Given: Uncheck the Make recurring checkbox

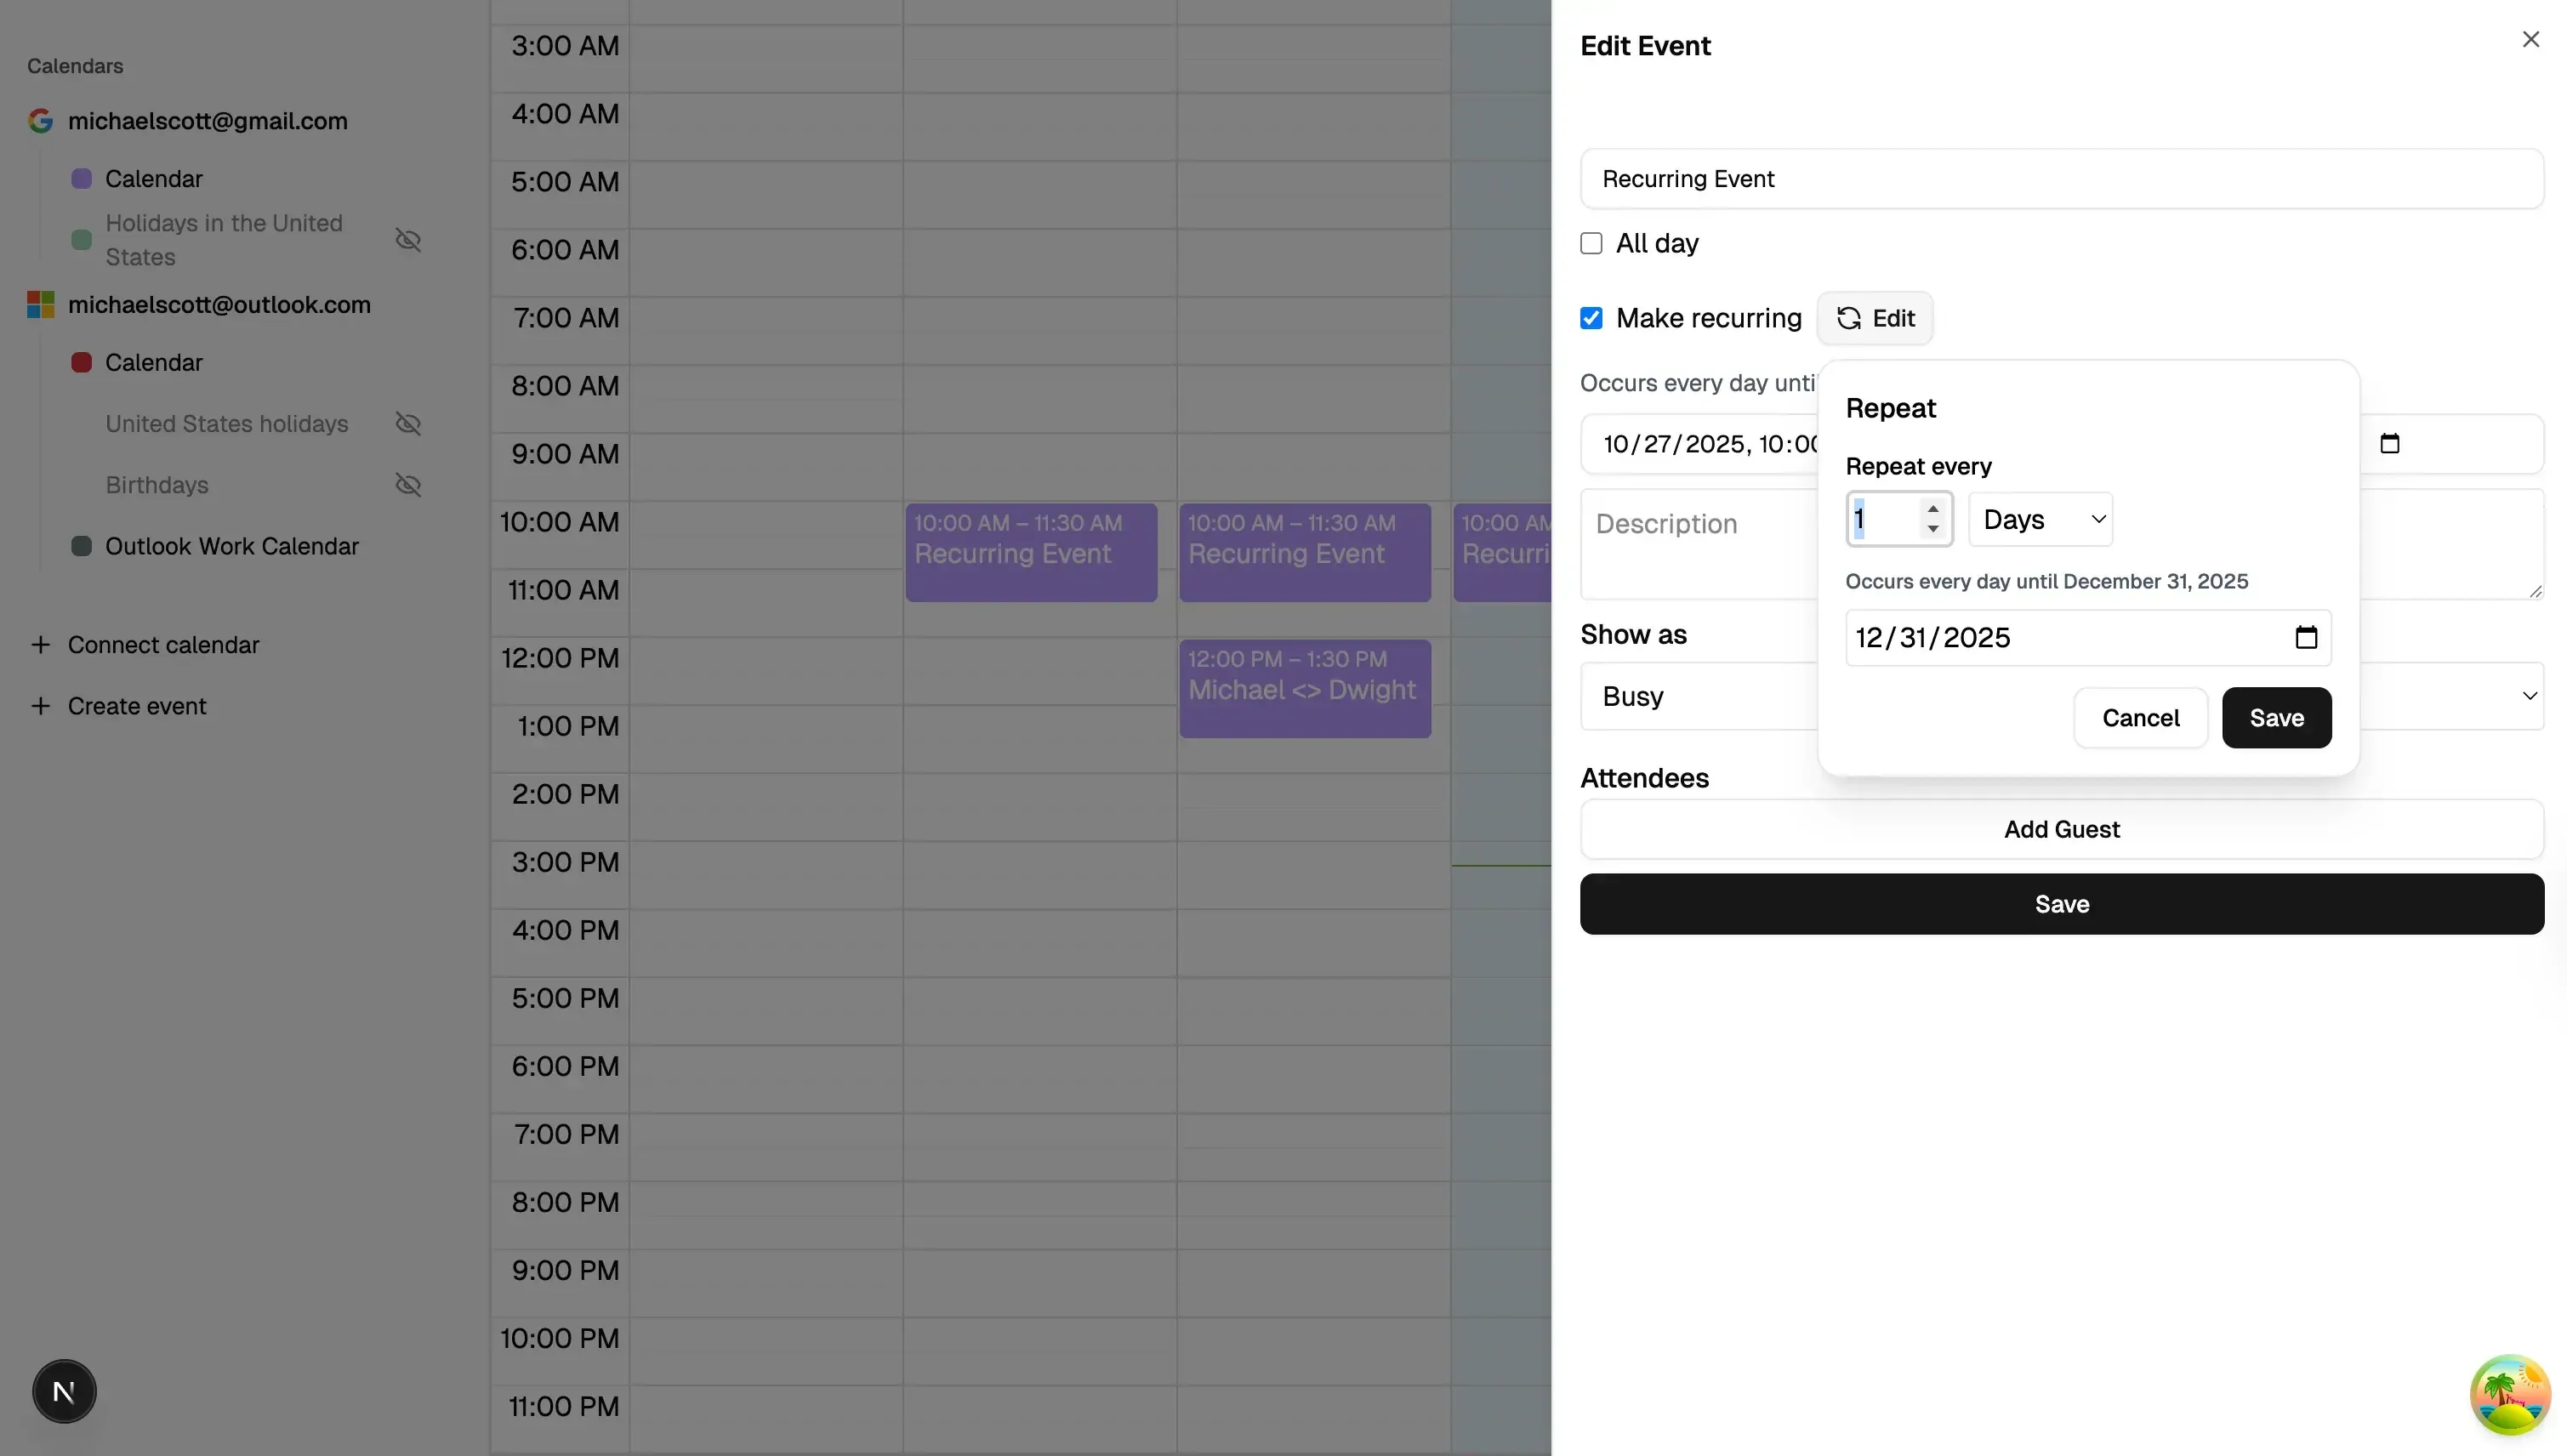Looking at the screenshot, I should point(1591,318).
